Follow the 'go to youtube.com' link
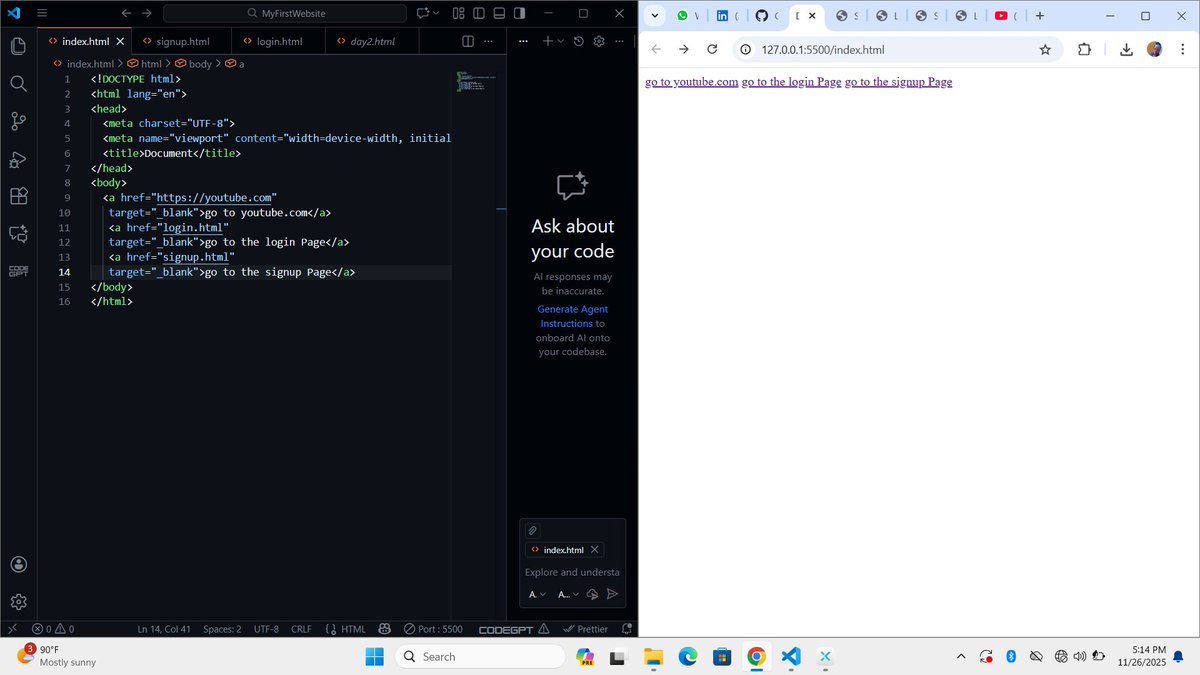The image size is (1200, 675). click(692, 81)
